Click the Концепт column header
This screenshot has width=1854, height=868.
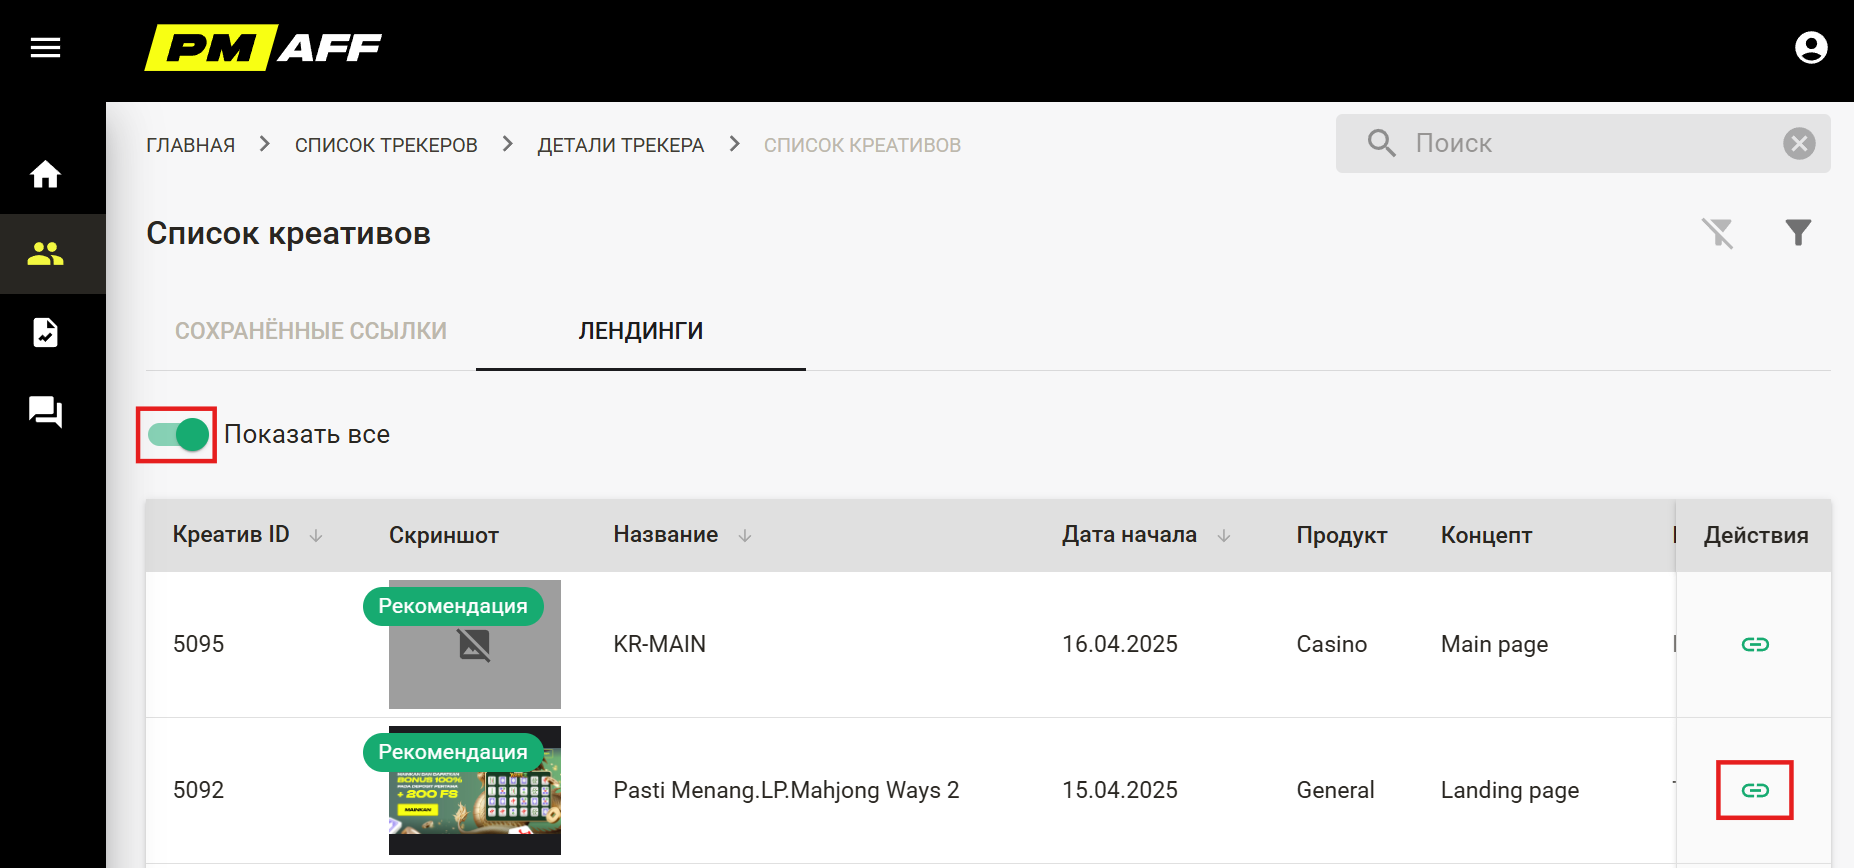point(1486,536)
